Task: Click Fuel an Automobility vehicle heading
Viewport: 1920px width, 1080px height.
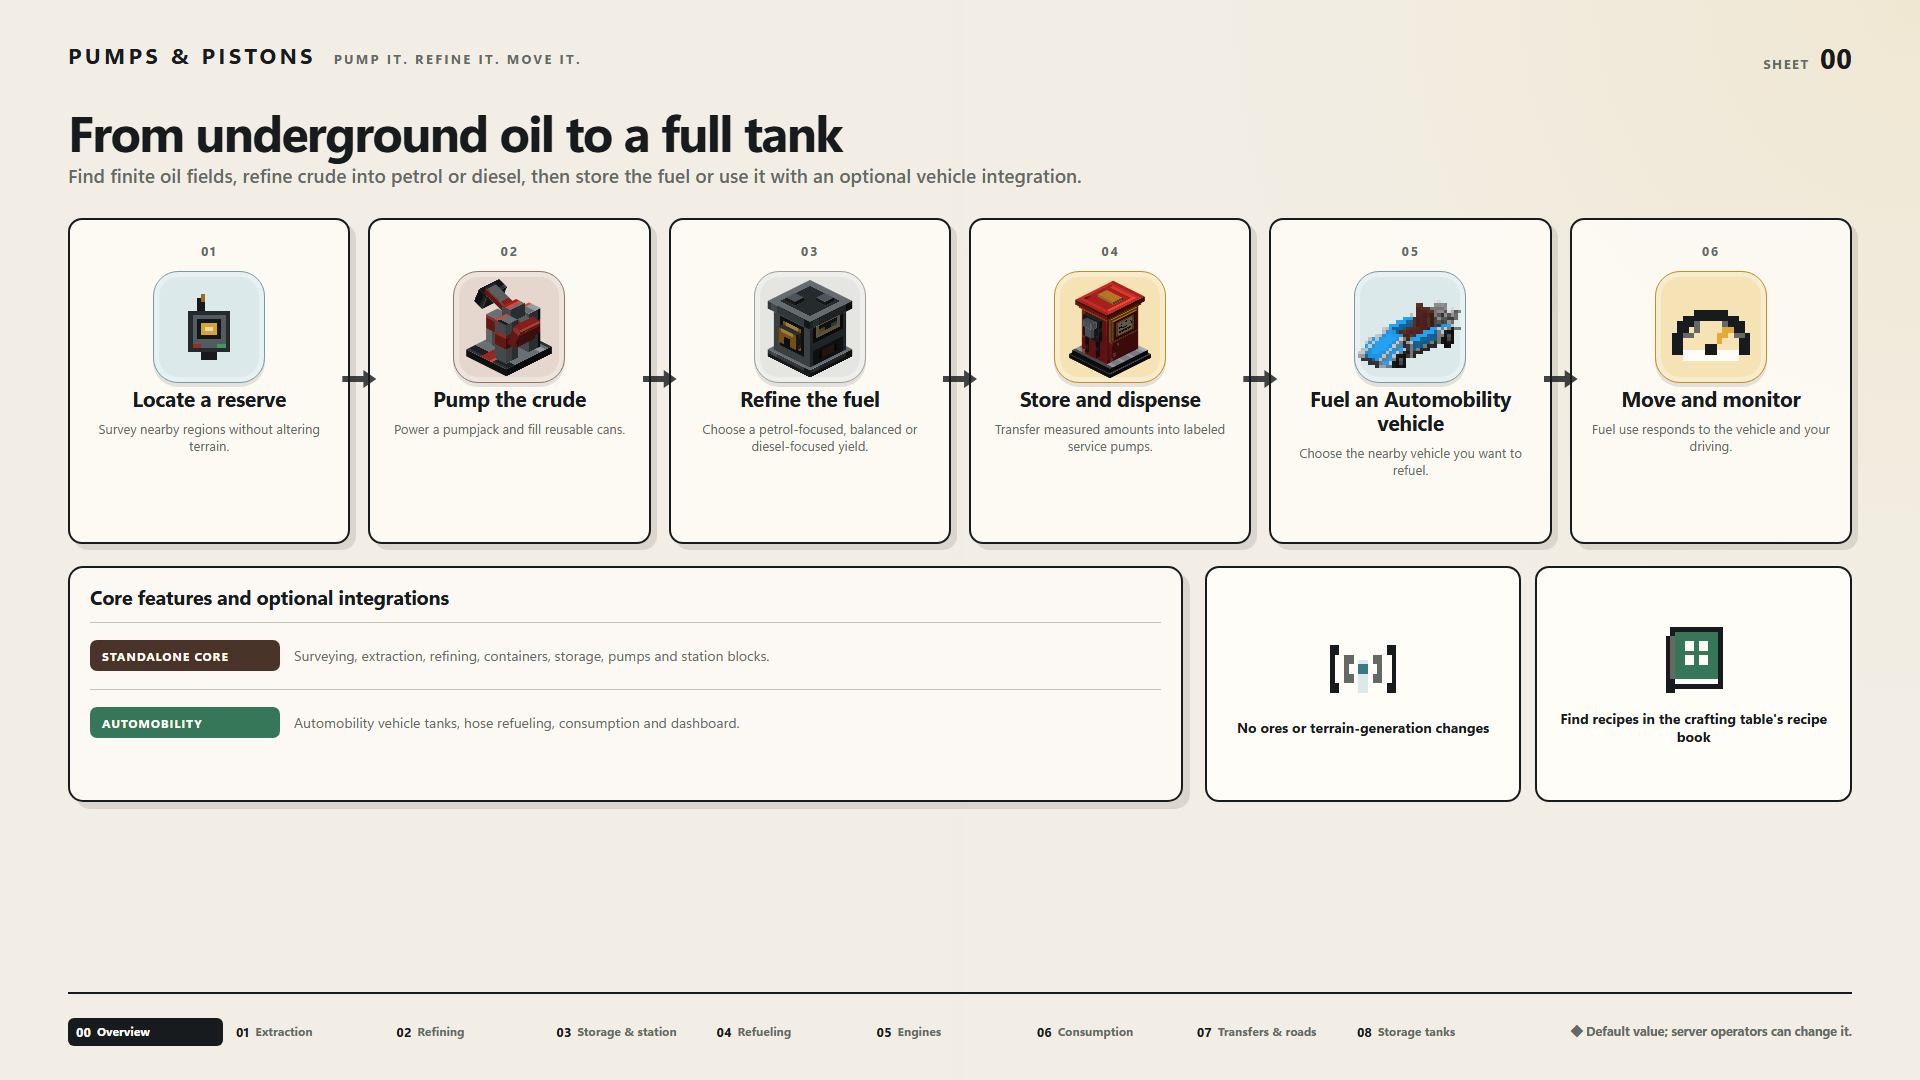Action: coord(1410,412)
